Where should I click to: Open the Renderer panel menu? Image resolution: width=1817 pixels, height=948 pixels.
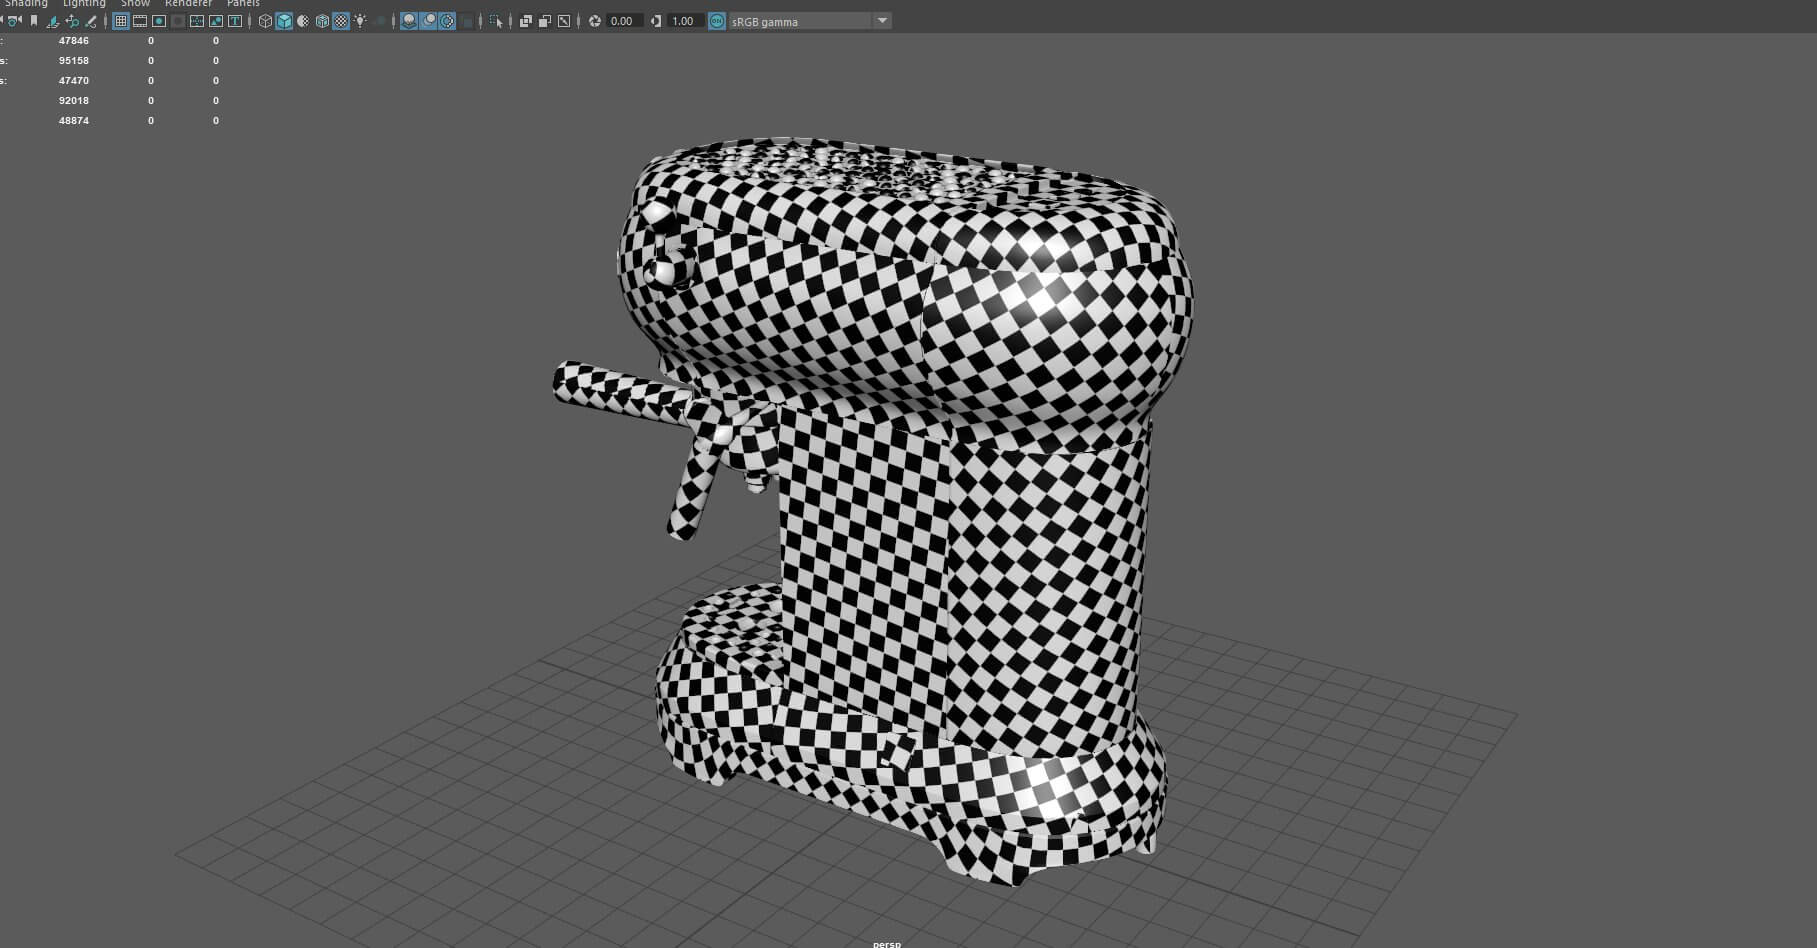coord(188,4)
